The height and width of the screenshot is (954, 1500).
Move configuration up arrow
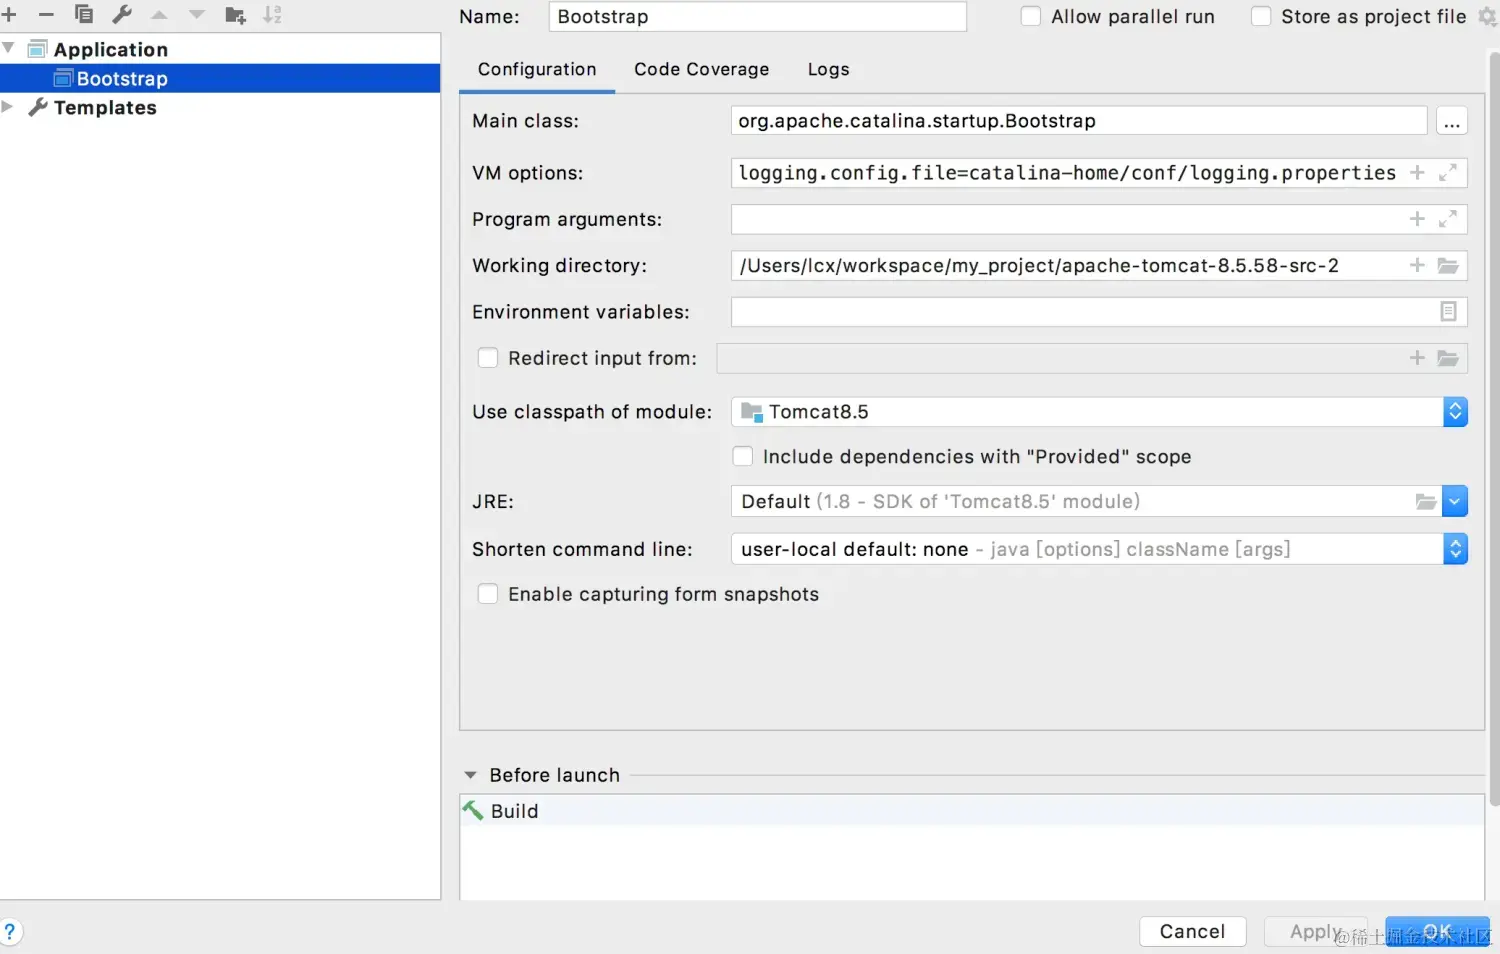(x=159, y=14)
